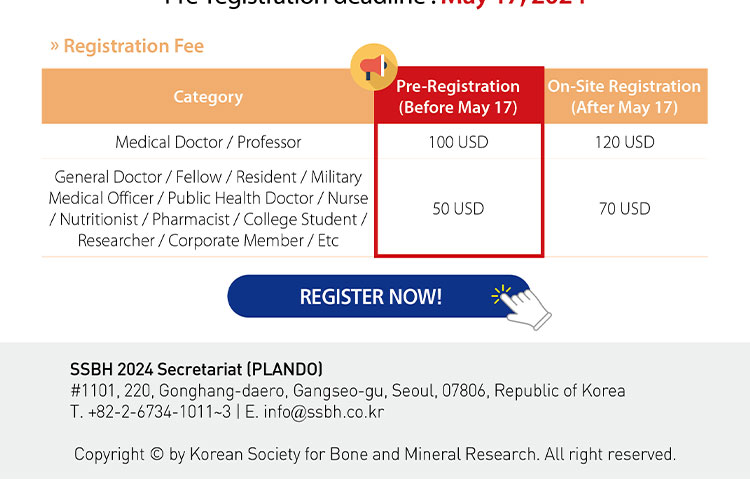This screenshot has height=479, width=750.
Task: Click the Registration Fee heading
Action: (x=127, y=46)
